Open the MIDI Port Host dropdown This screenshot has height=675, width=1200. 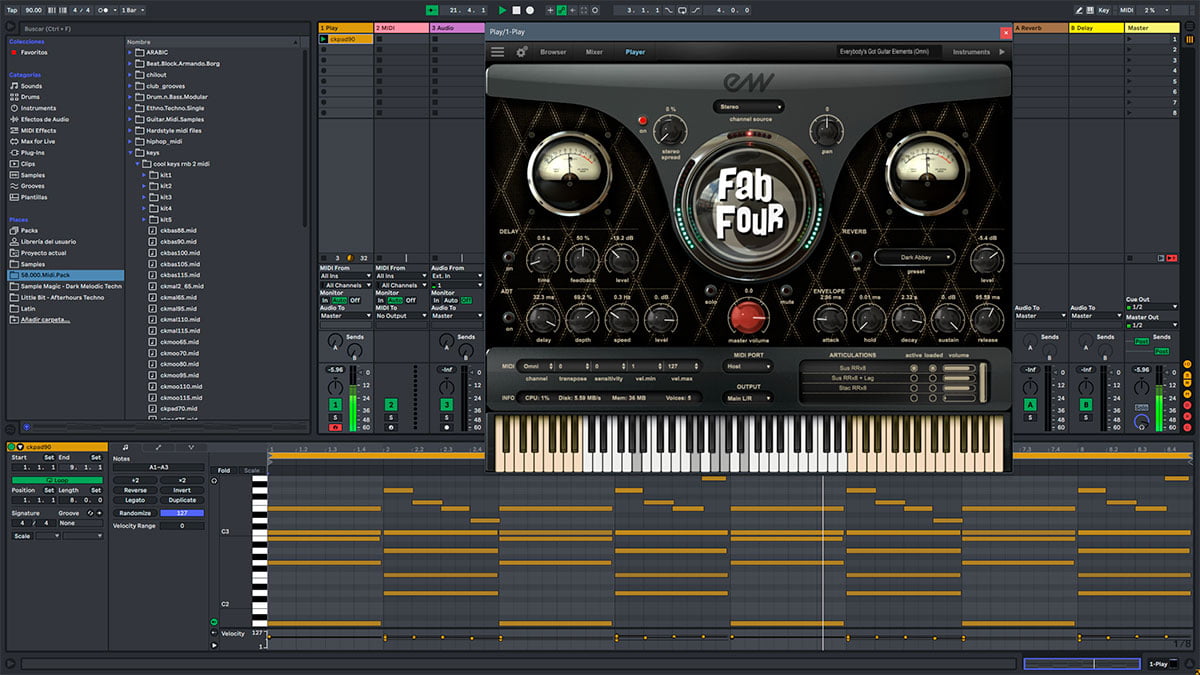pos(747,367)
